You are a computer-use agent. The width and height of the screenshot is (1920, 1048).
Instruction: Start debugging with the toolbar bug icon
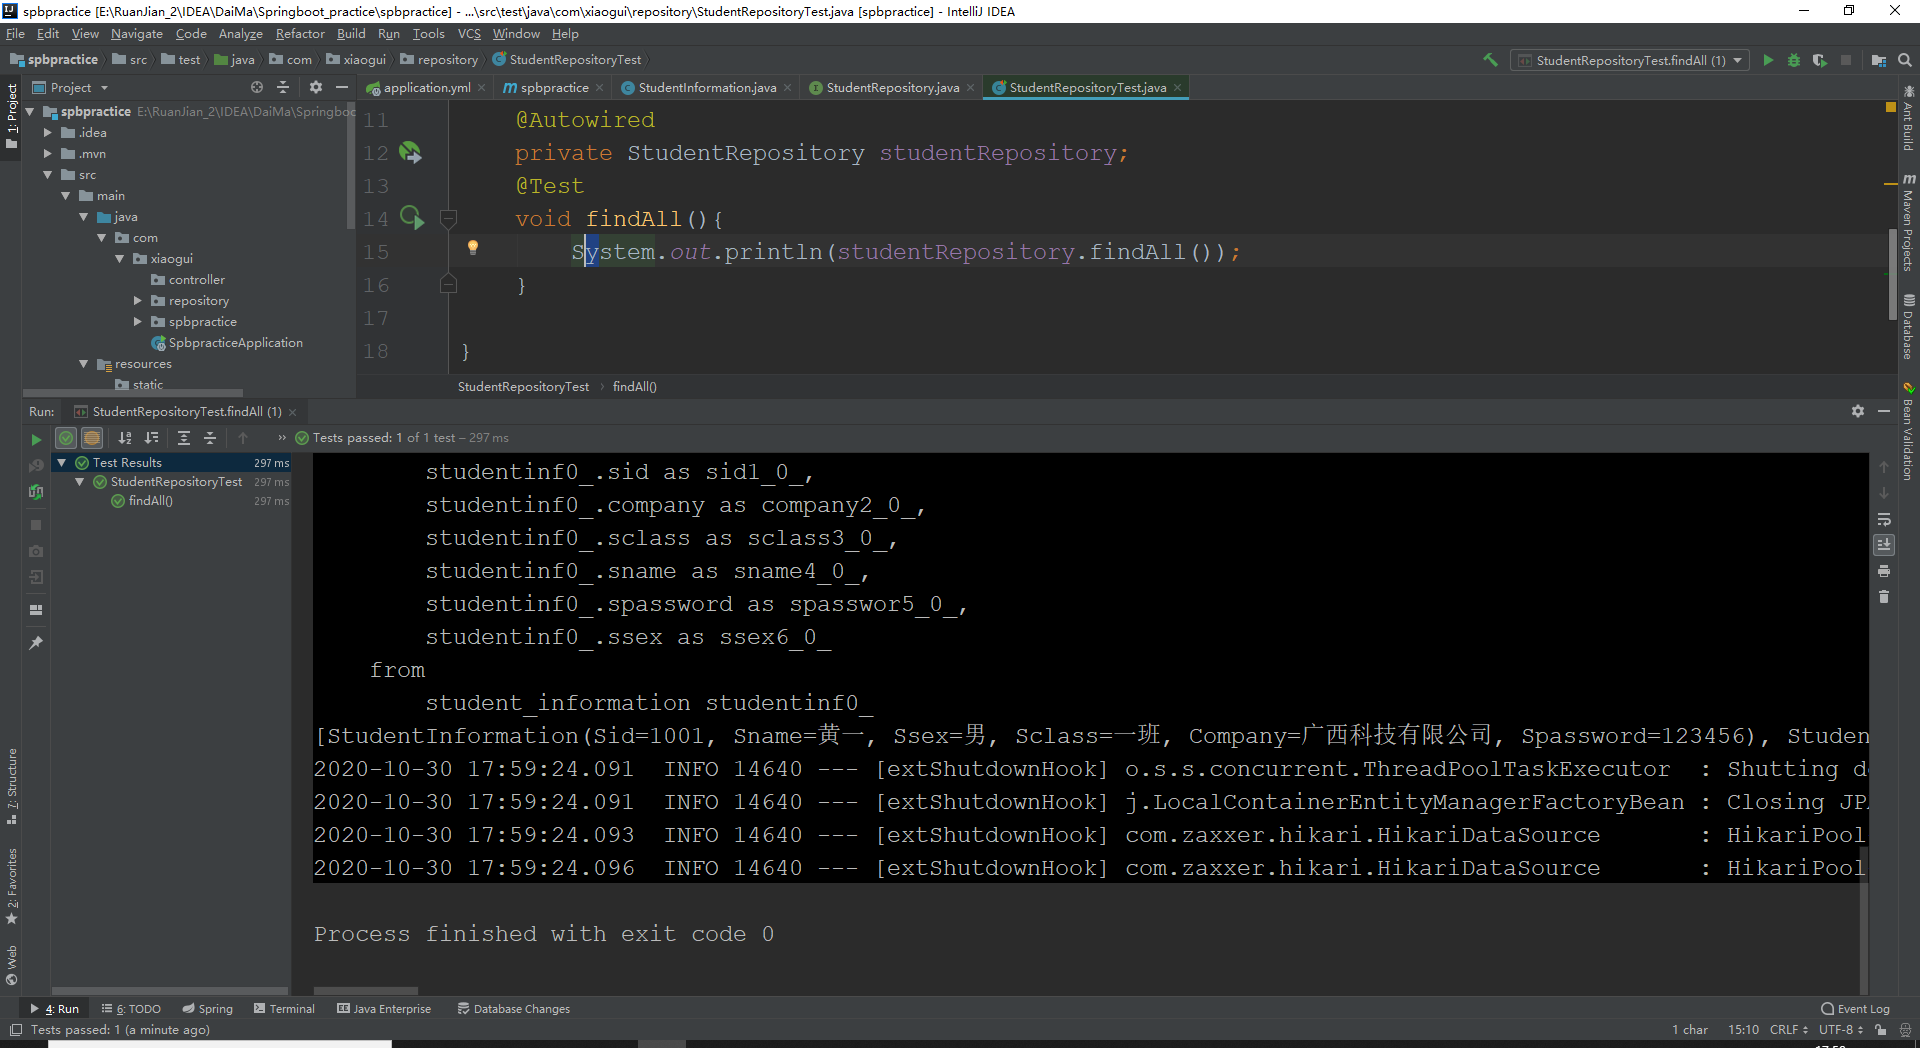(x=1794, y=60)
